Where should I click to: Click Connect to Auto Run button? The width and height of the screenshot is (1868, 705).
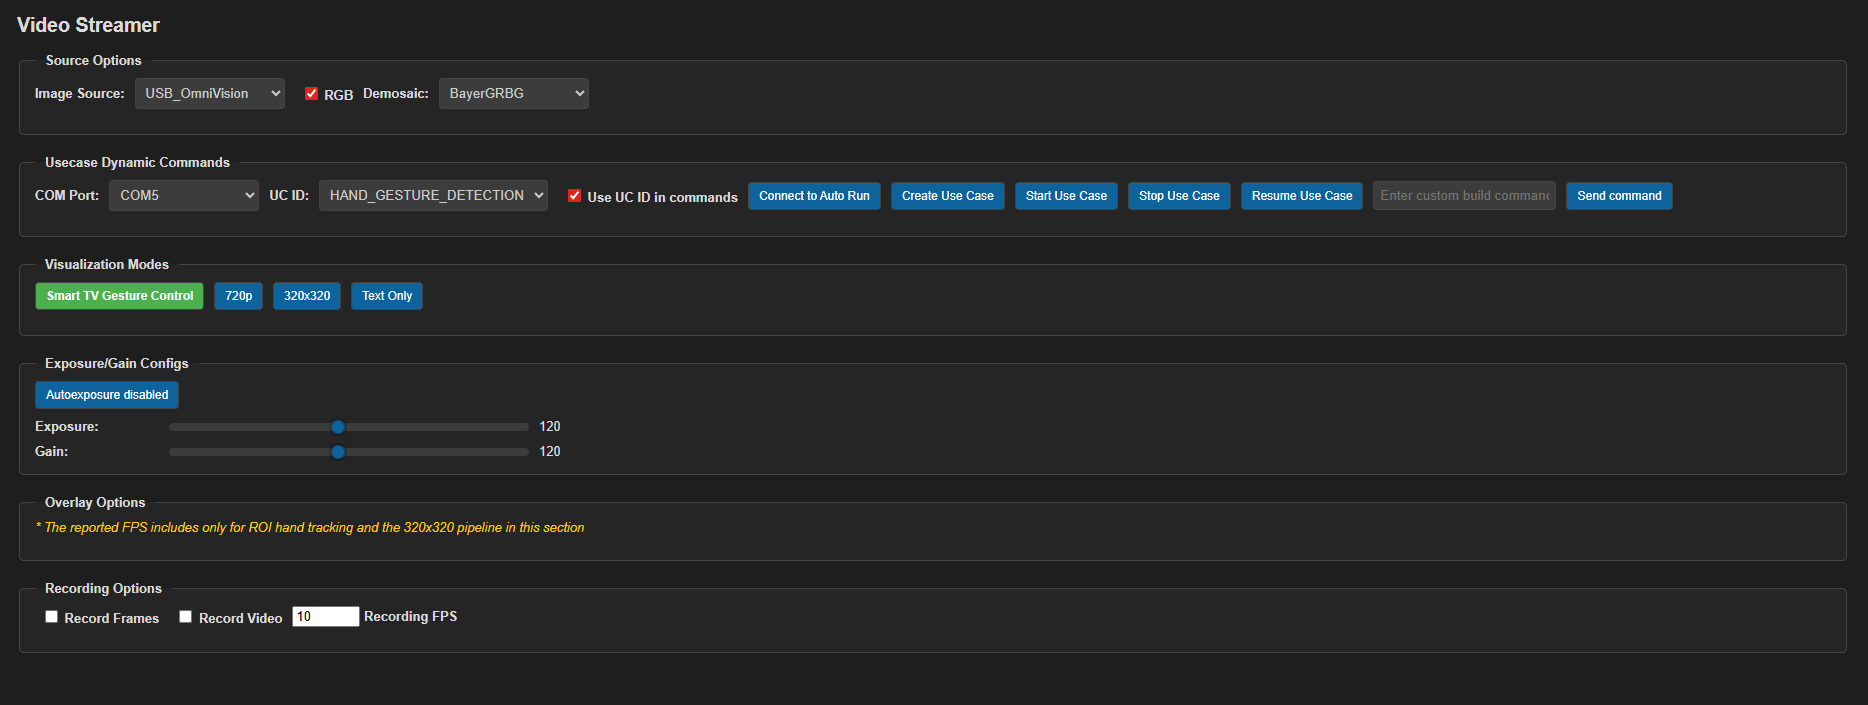(814, 196)
